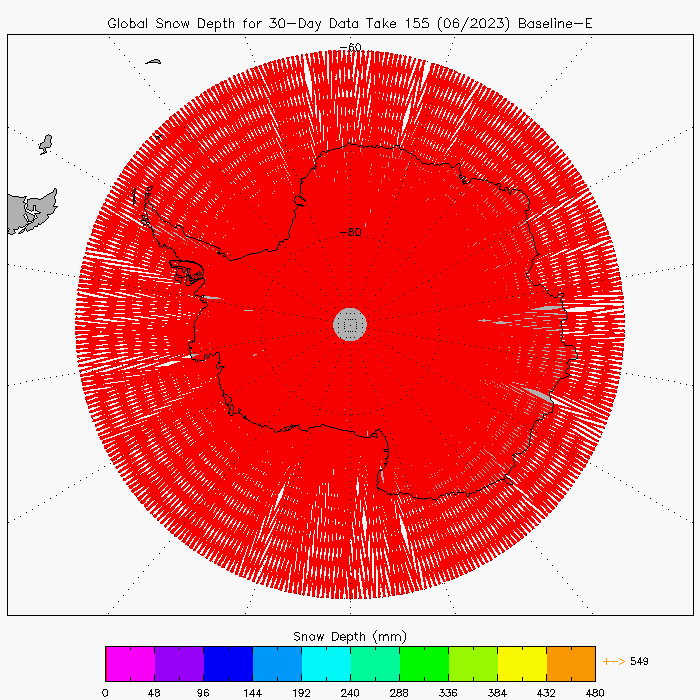Click the gray polar data gap circle

pyautogui.click(x=350, y=324)
